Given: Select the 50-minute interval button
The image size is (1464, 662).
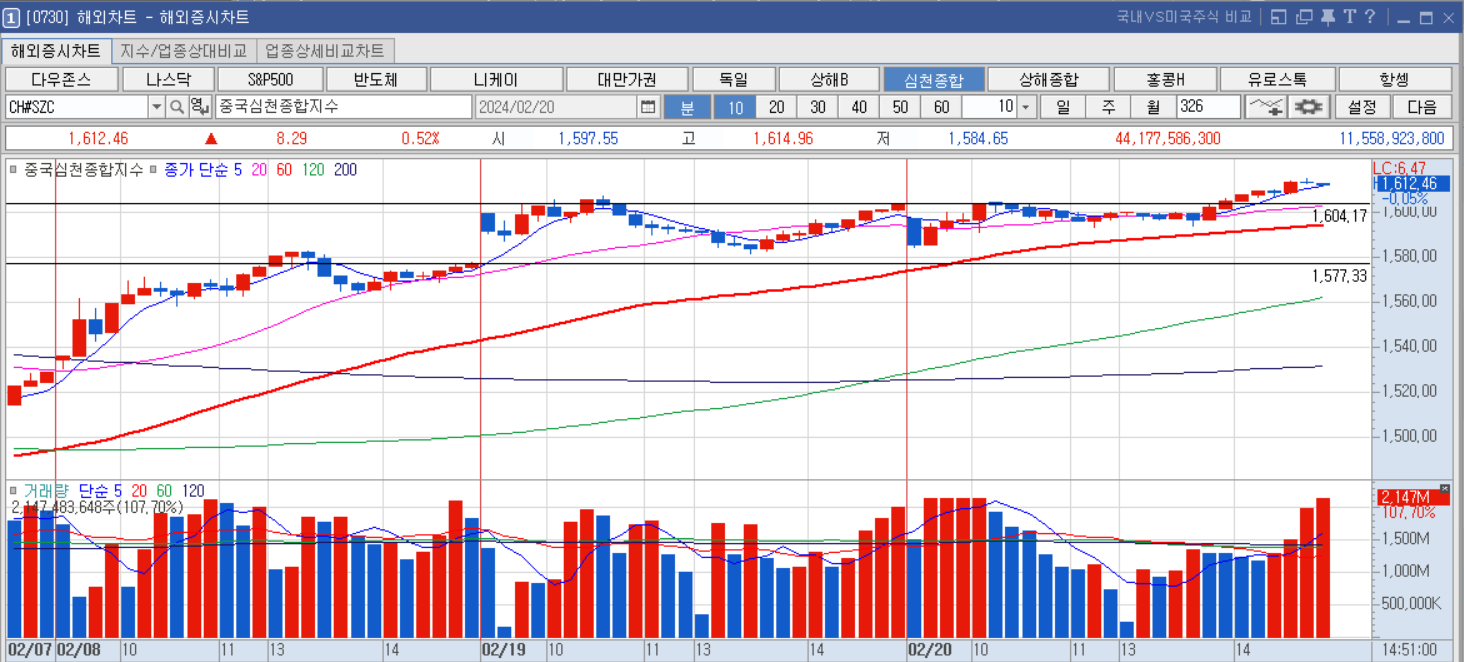Looking at the screenshot, I should coord(899,107).
